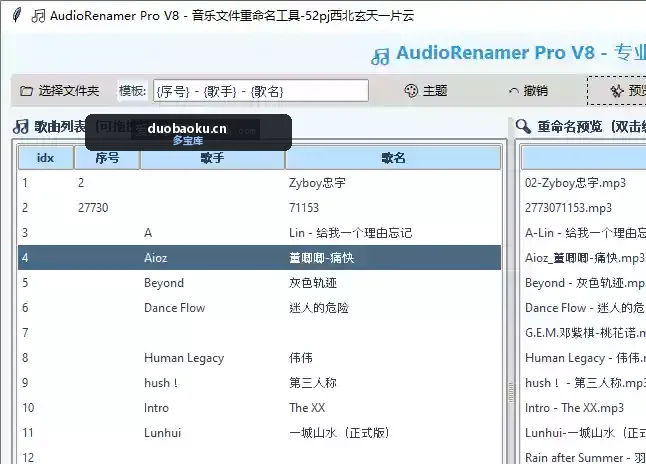Click preview entry G.E.M.邓紫棋-桃花诺
646x464 pixels.
click(x=585, y=333)
